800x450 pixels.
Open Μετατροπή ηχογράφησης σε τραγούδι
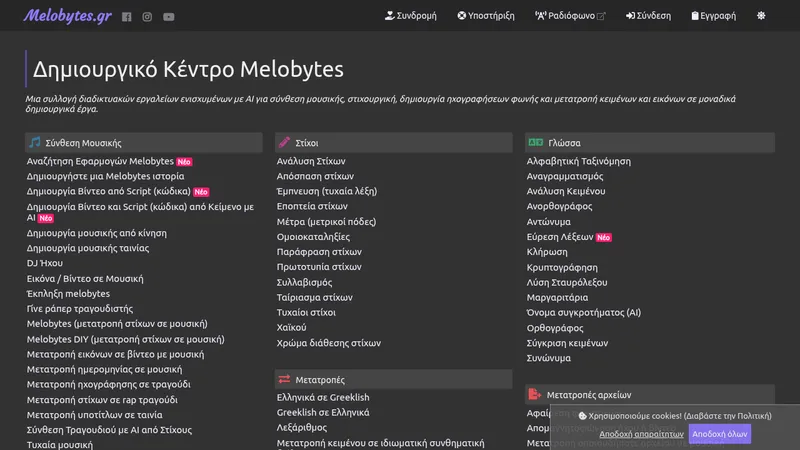[109, 384]
